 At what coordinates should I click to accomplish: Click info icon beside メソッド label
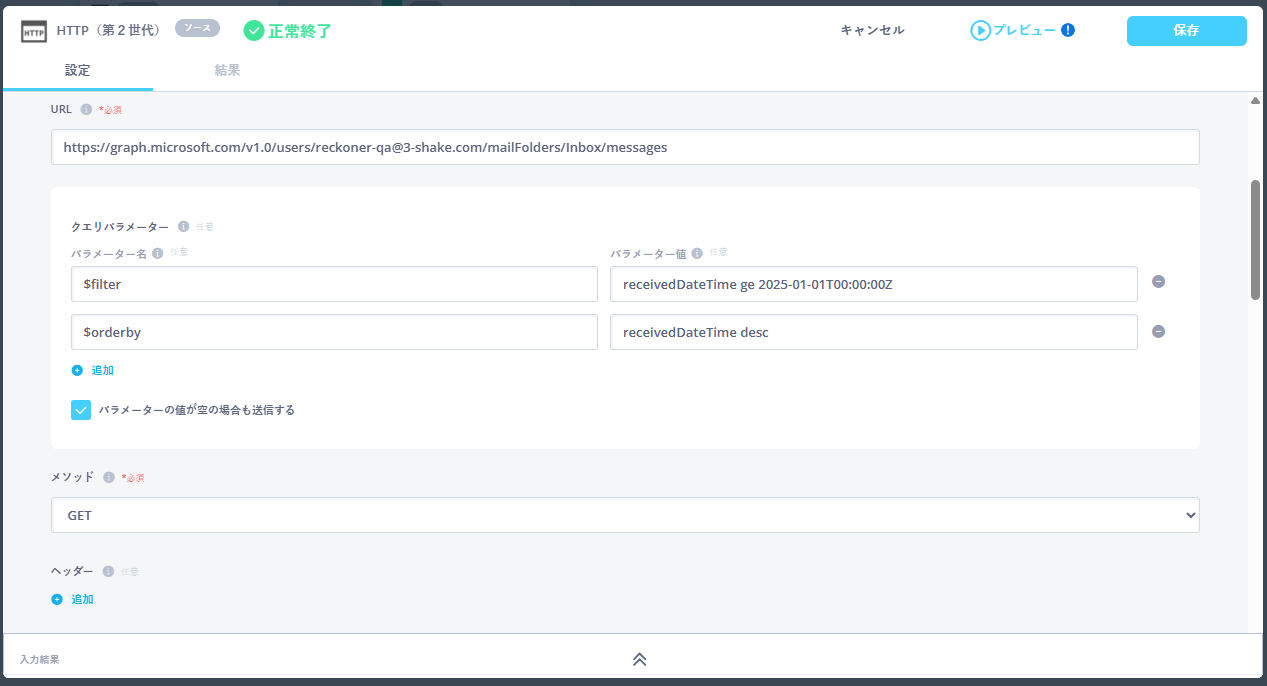point(109,477)
